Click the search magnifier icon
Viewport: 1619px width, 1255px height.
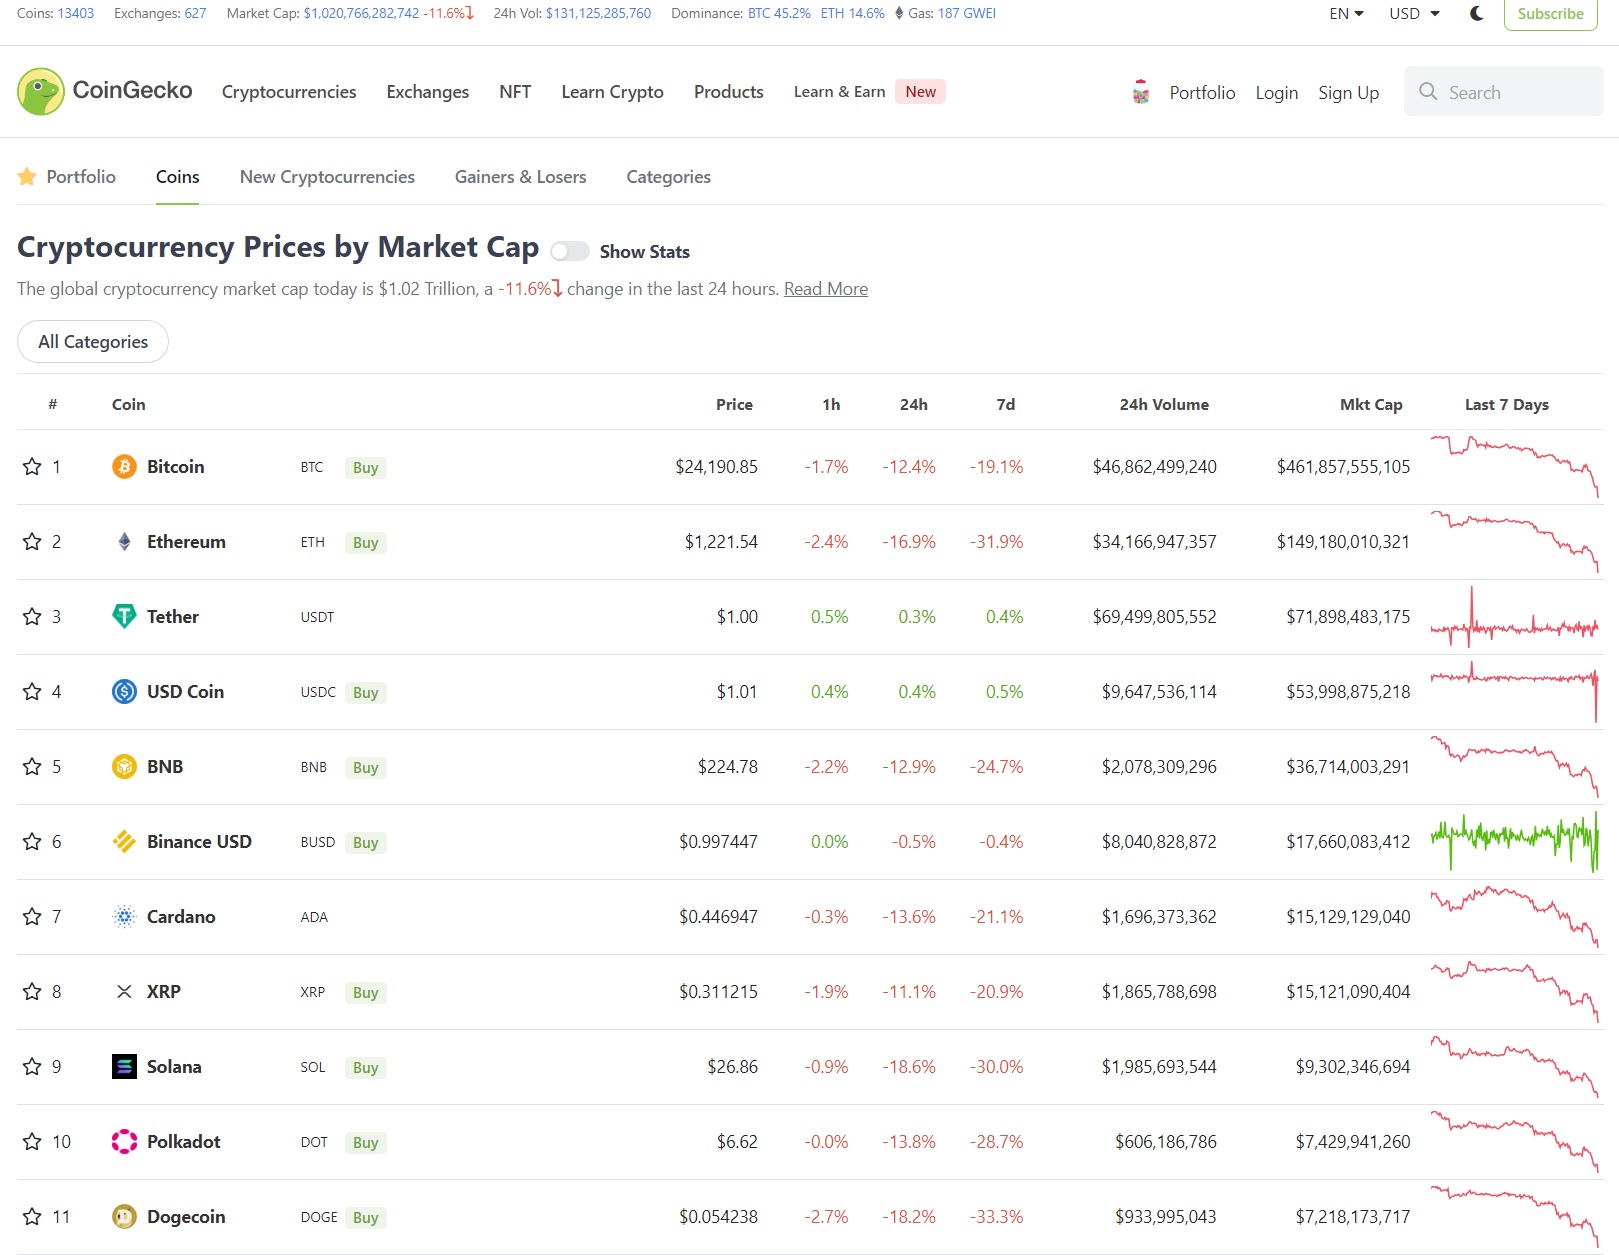[x=1428, y=92]
